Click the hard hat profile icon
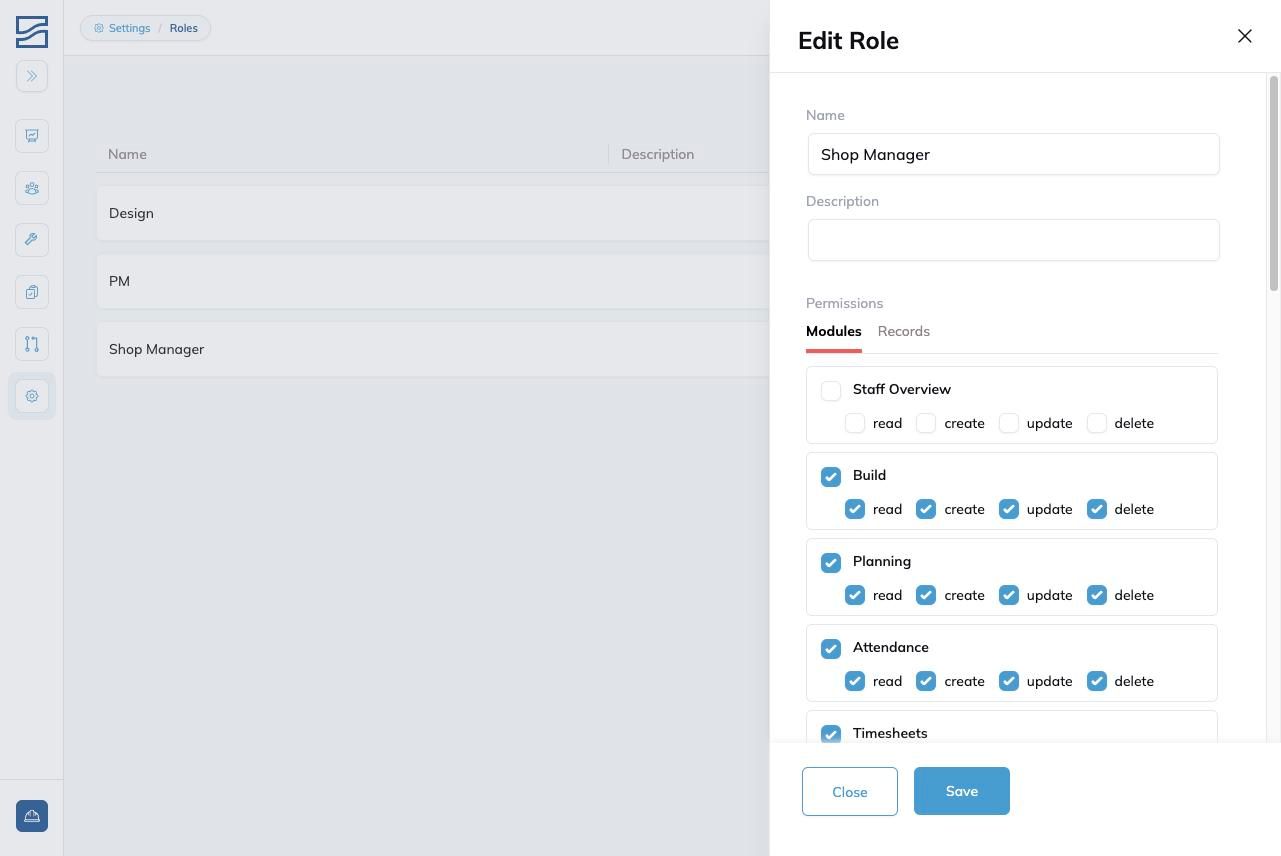Viewport: 1281px width, 856px height. point(32,816)
